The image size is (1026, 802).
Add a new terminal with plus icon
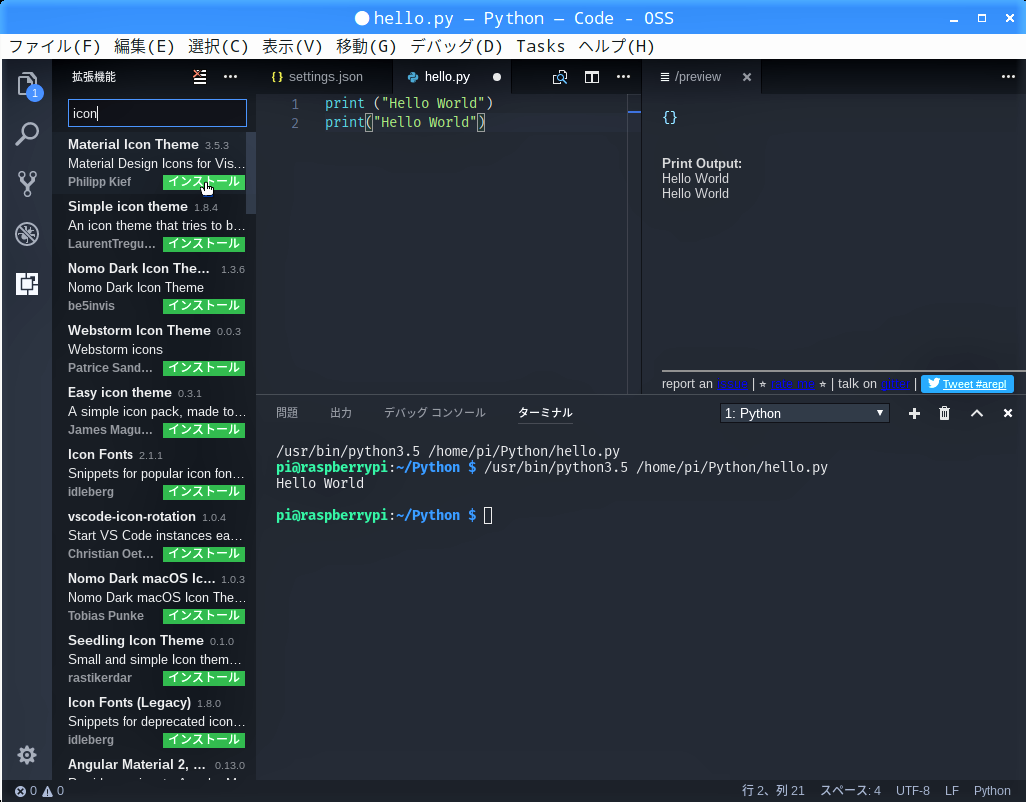[914, 413]
